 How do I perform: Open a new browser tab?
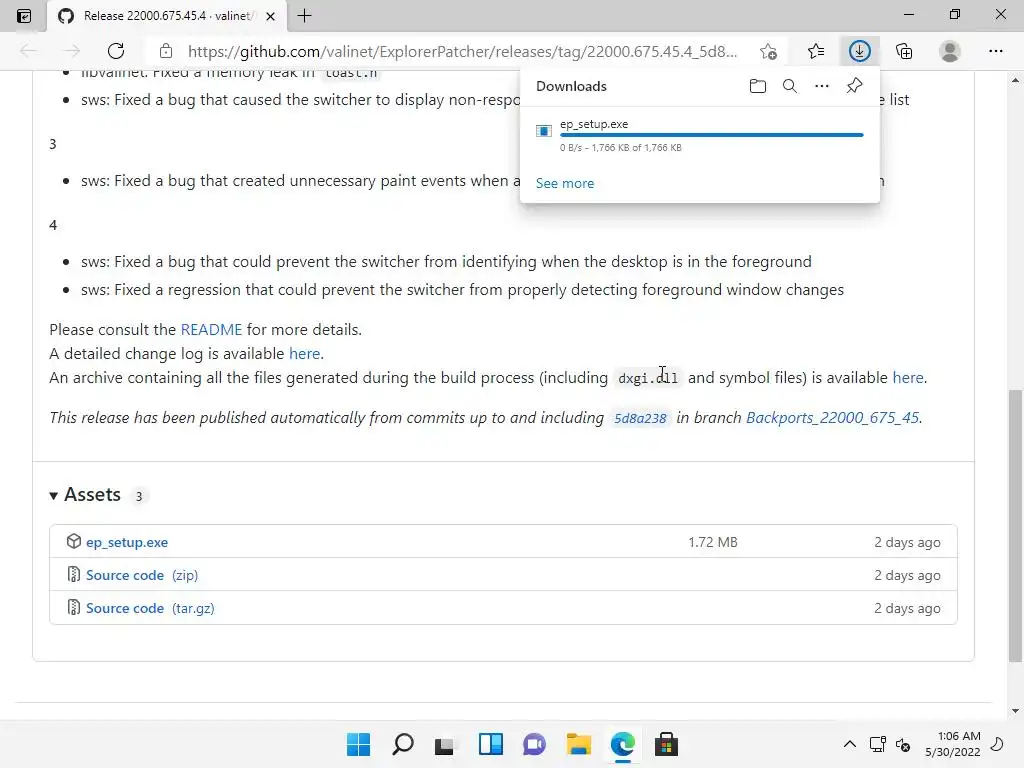tap(304, 16)
